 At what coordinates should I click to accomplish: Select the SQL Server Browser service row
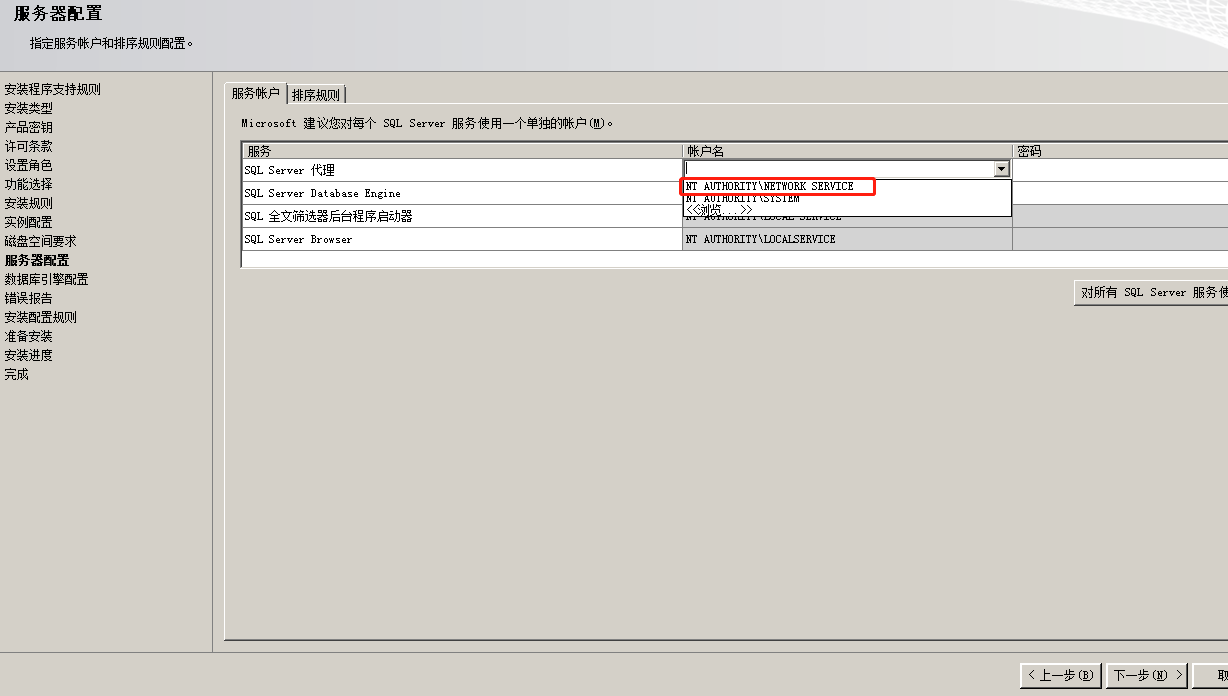coord(462,239)
